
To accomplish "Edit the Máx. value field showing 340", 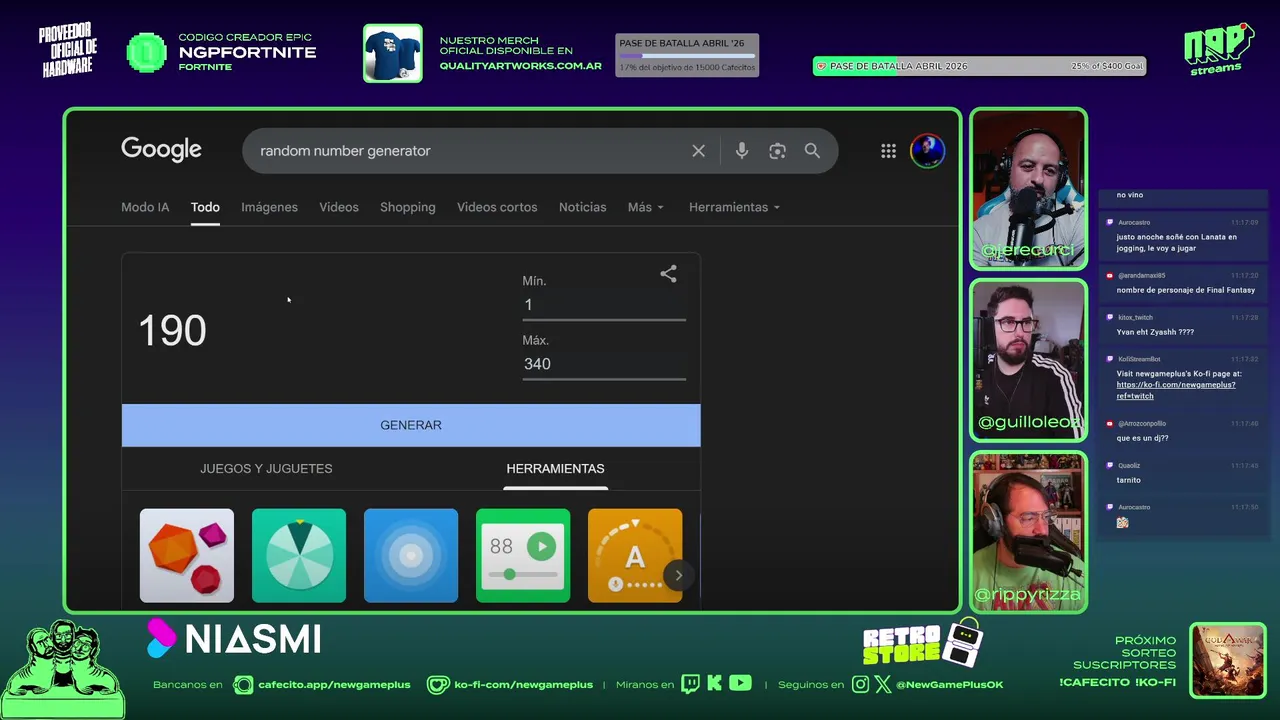I will (604, 364).
